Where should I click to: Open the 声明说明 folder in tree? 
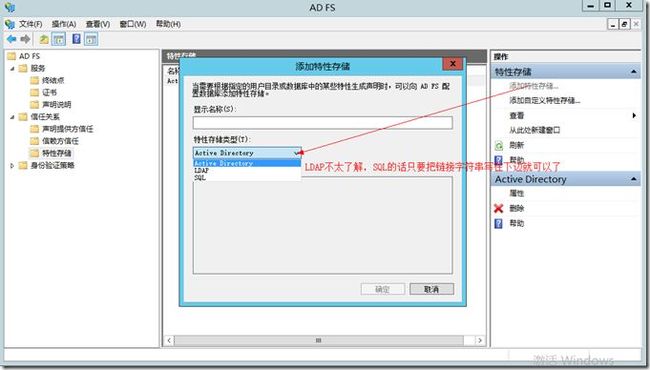[57, 104]
